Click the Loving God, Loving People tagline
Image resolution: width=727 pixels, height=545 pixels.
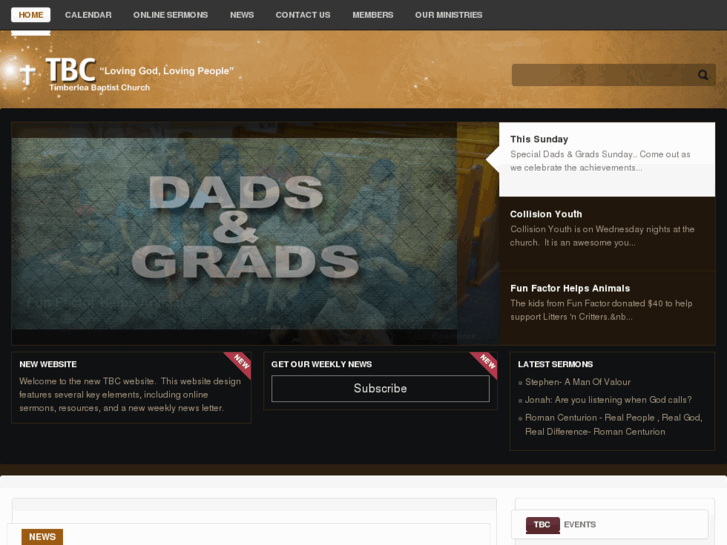point(167,71)
